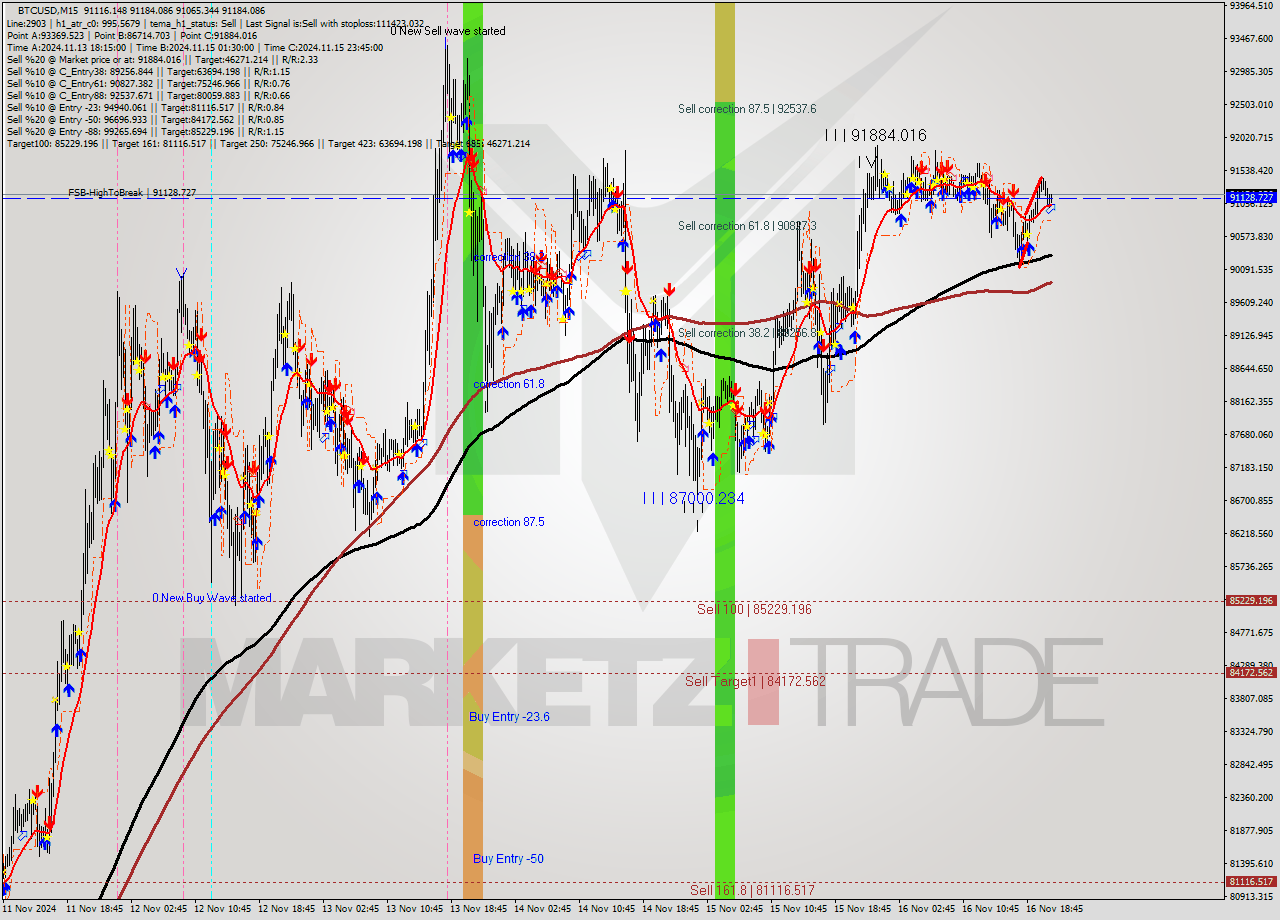Screen dimensions: 1280x920
Task: Click the 85736.265 price axis label
Action: tap(1251, 566)
